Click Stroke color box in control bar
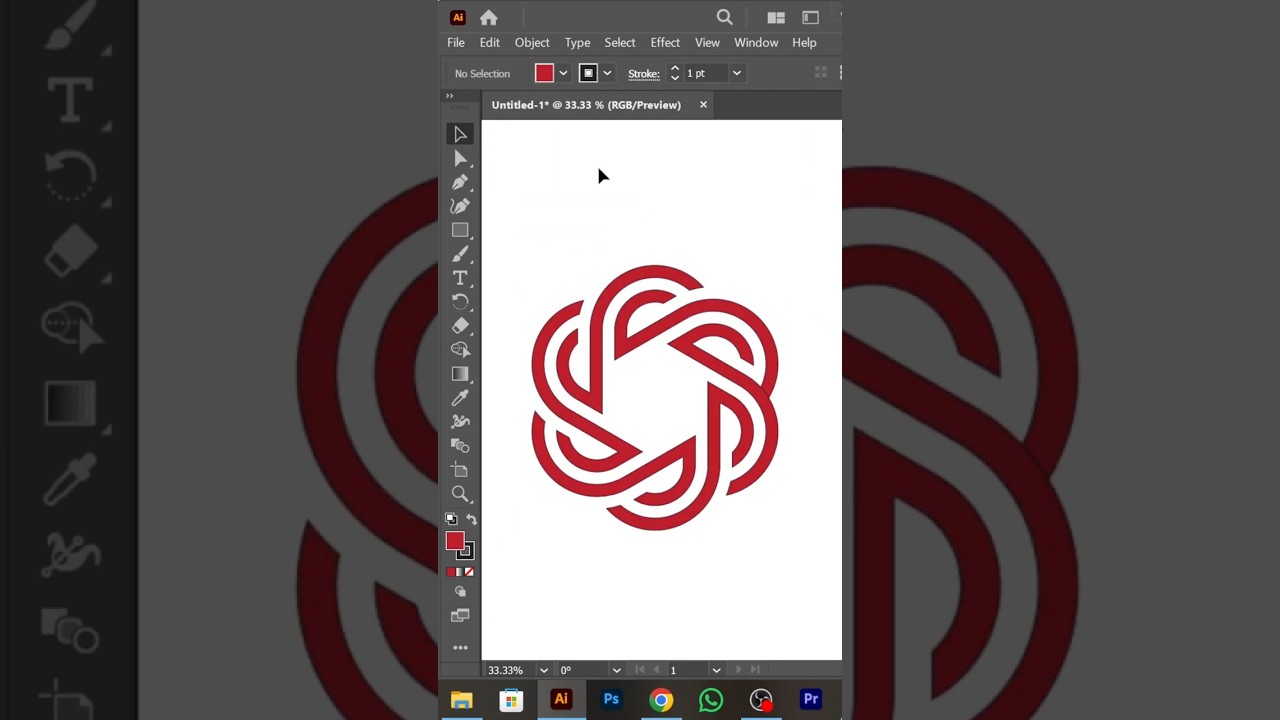This screenshot has height=720, width=1280. (x=588, y=73)
